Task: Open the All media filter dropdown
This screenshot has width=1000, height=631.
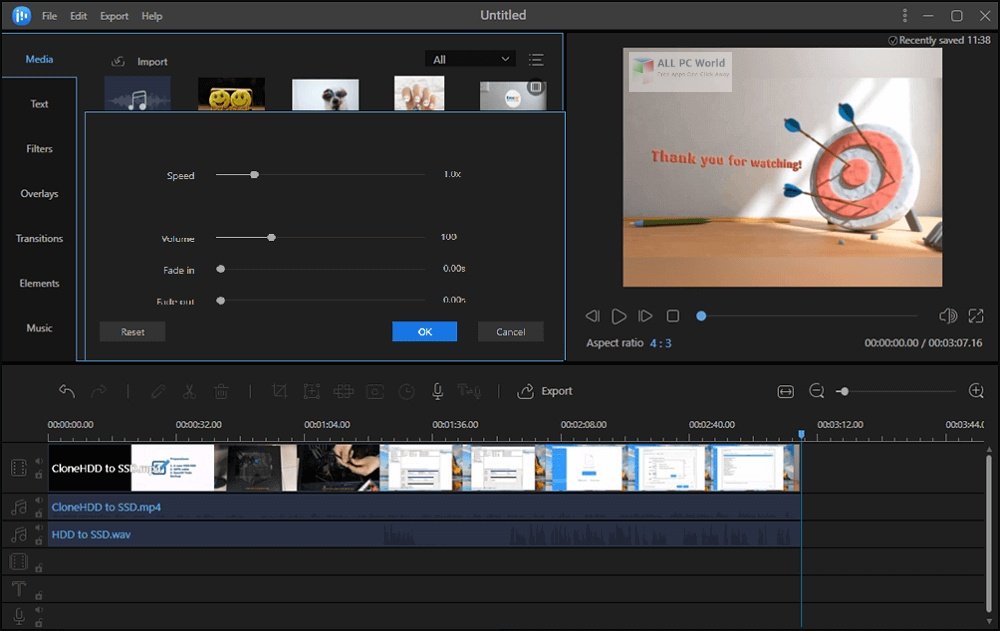Action: [x=470, y=60]
